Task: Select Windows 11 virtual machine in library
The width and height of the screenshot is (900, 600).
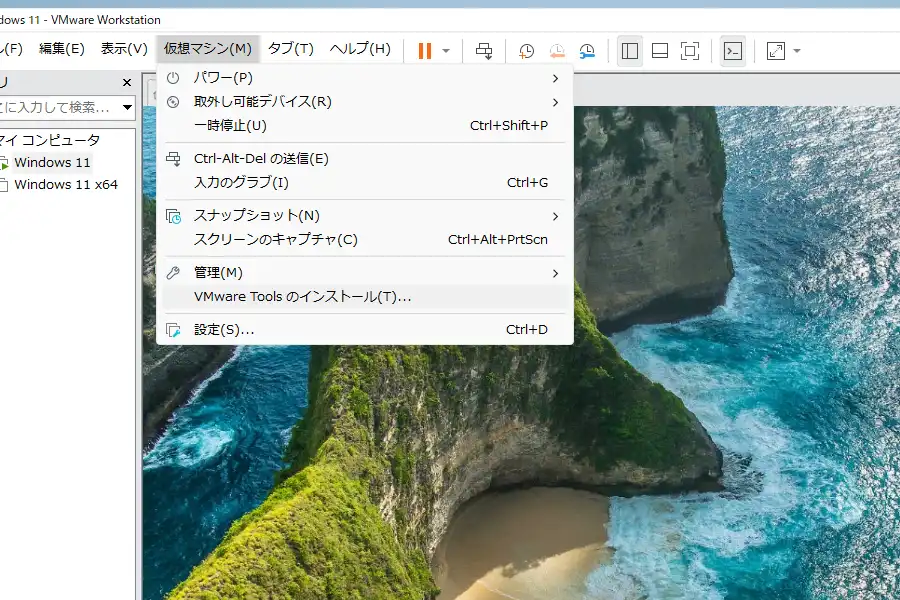Action: pyautogui.click(x=52, y=162)
